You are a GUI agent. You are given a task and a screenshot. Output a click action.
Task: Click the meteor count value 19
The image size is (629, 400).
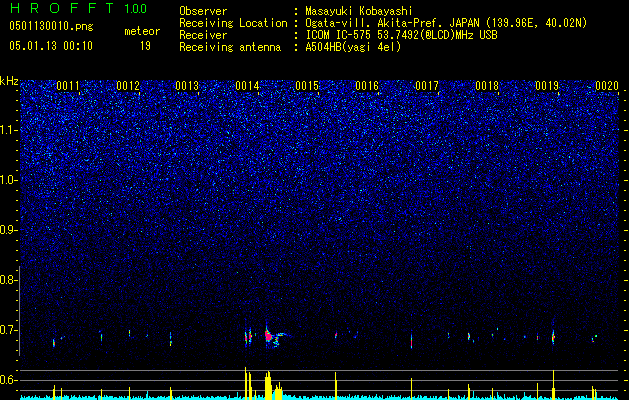point(145,46)
